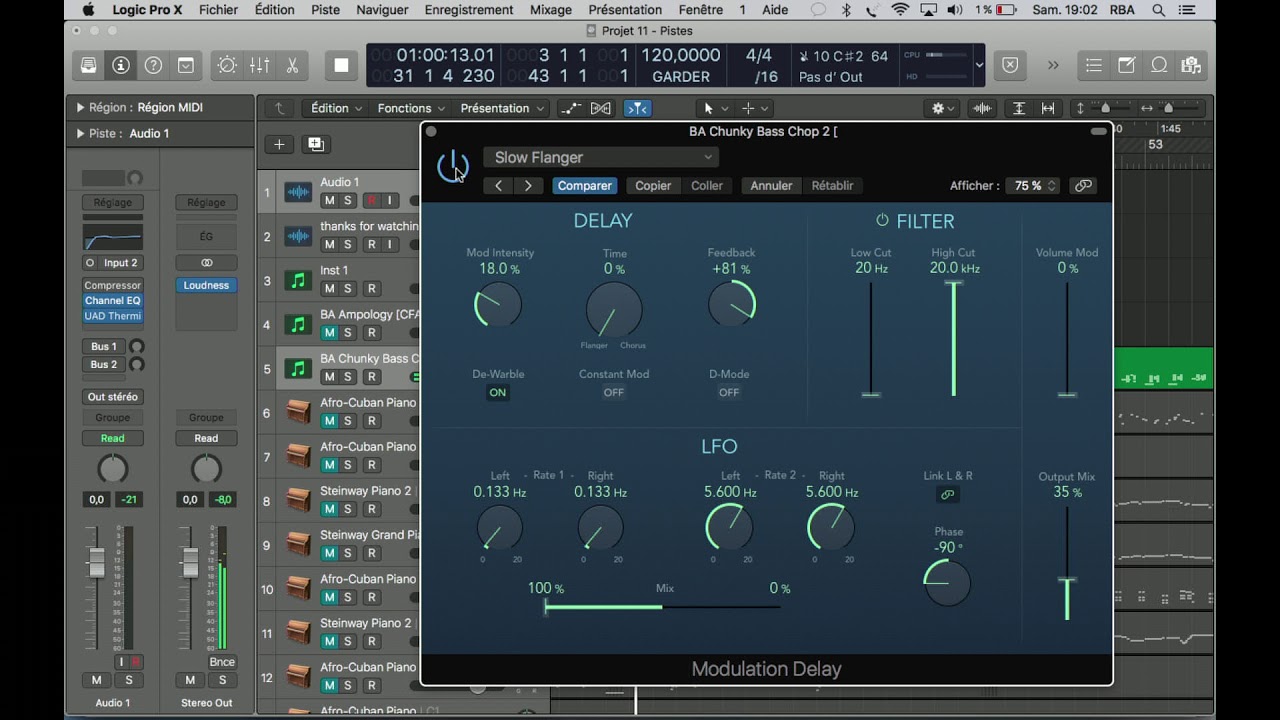The width and height of the screenshot is (1280, 720).
Task: Toggle the Inspector info icon
Action: pyautogui.click(x=121, y=65)
